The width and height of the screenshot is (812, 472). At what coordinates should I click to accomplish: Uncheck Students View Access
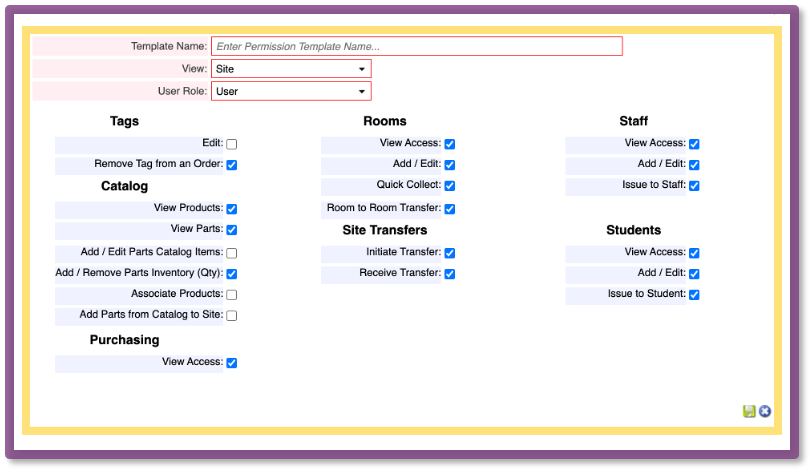694,253
